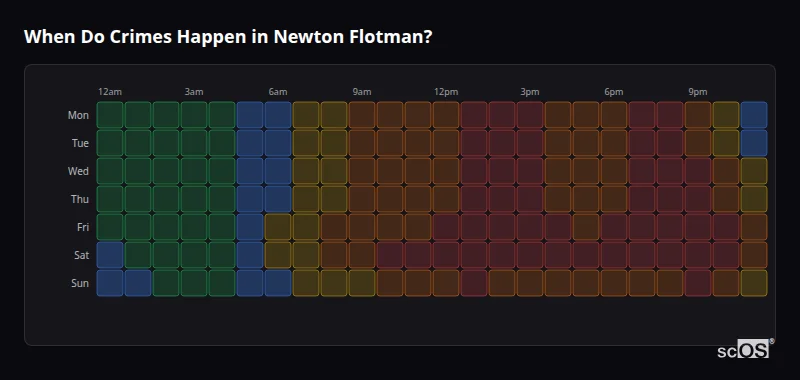Click the Friday 3pm heatmap cell
Screen dimensions: 800x380
tap(530, 227)
